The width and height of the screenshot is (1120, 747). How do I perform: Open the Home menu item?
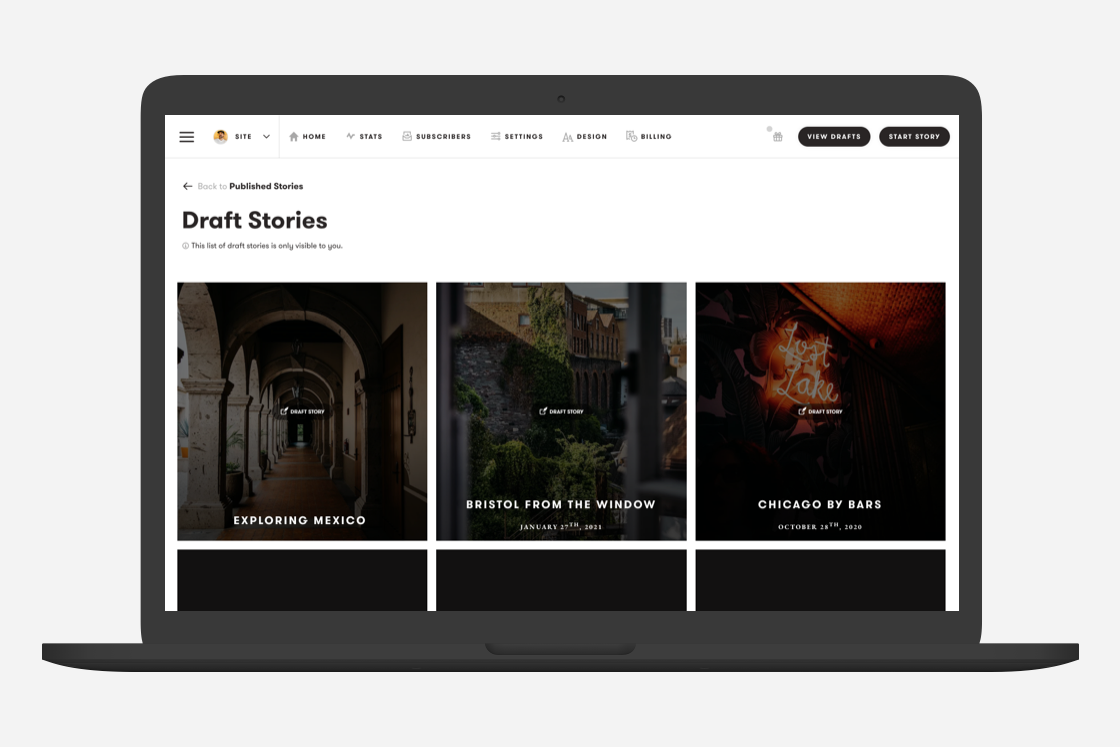307,136
